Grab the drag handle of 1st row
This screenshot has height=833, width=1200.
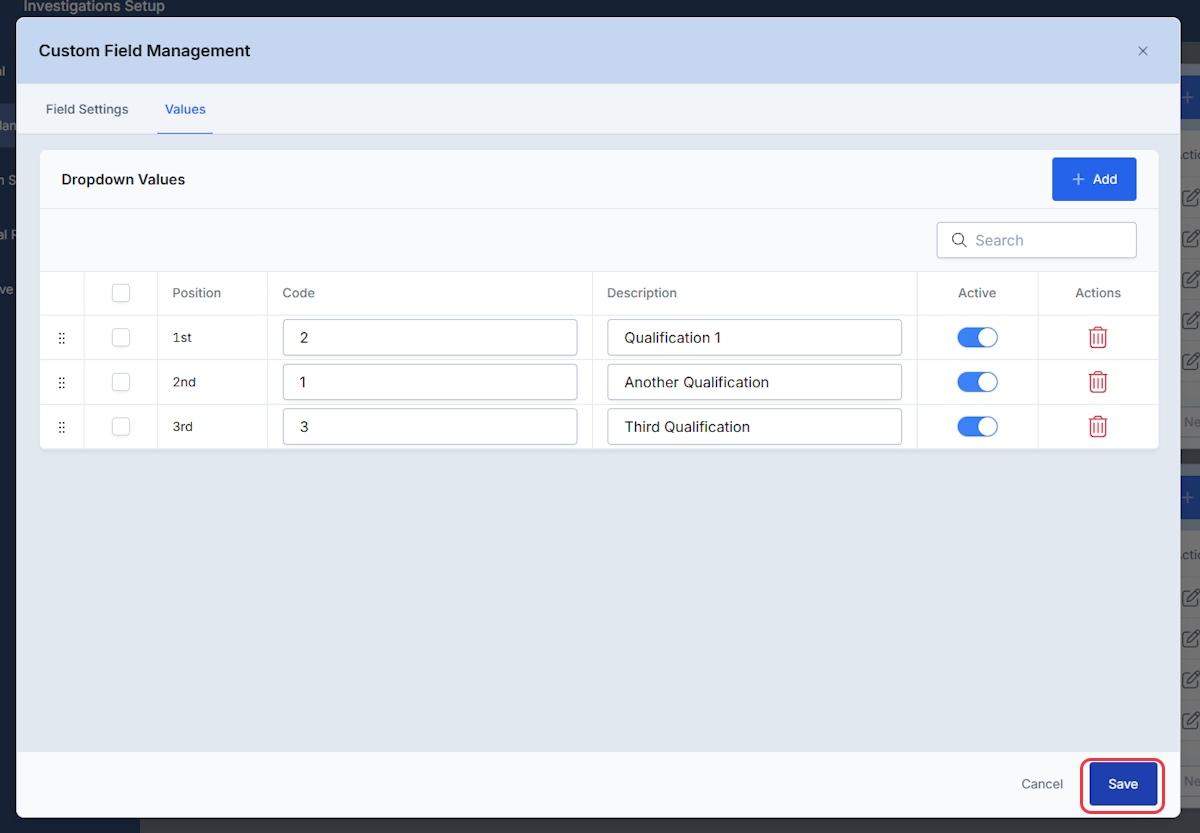(x=62, y=338)
